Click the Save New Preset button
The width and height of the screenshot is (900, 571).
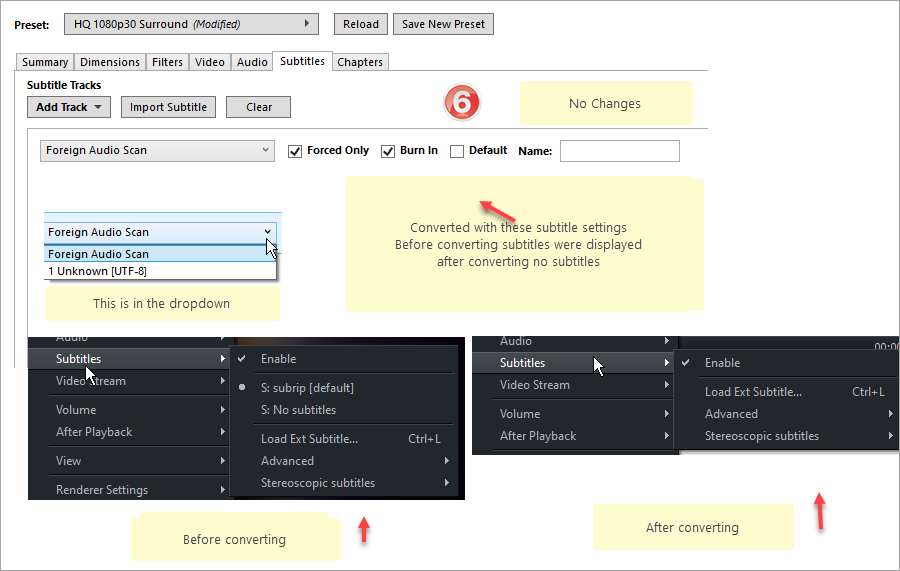443,24
